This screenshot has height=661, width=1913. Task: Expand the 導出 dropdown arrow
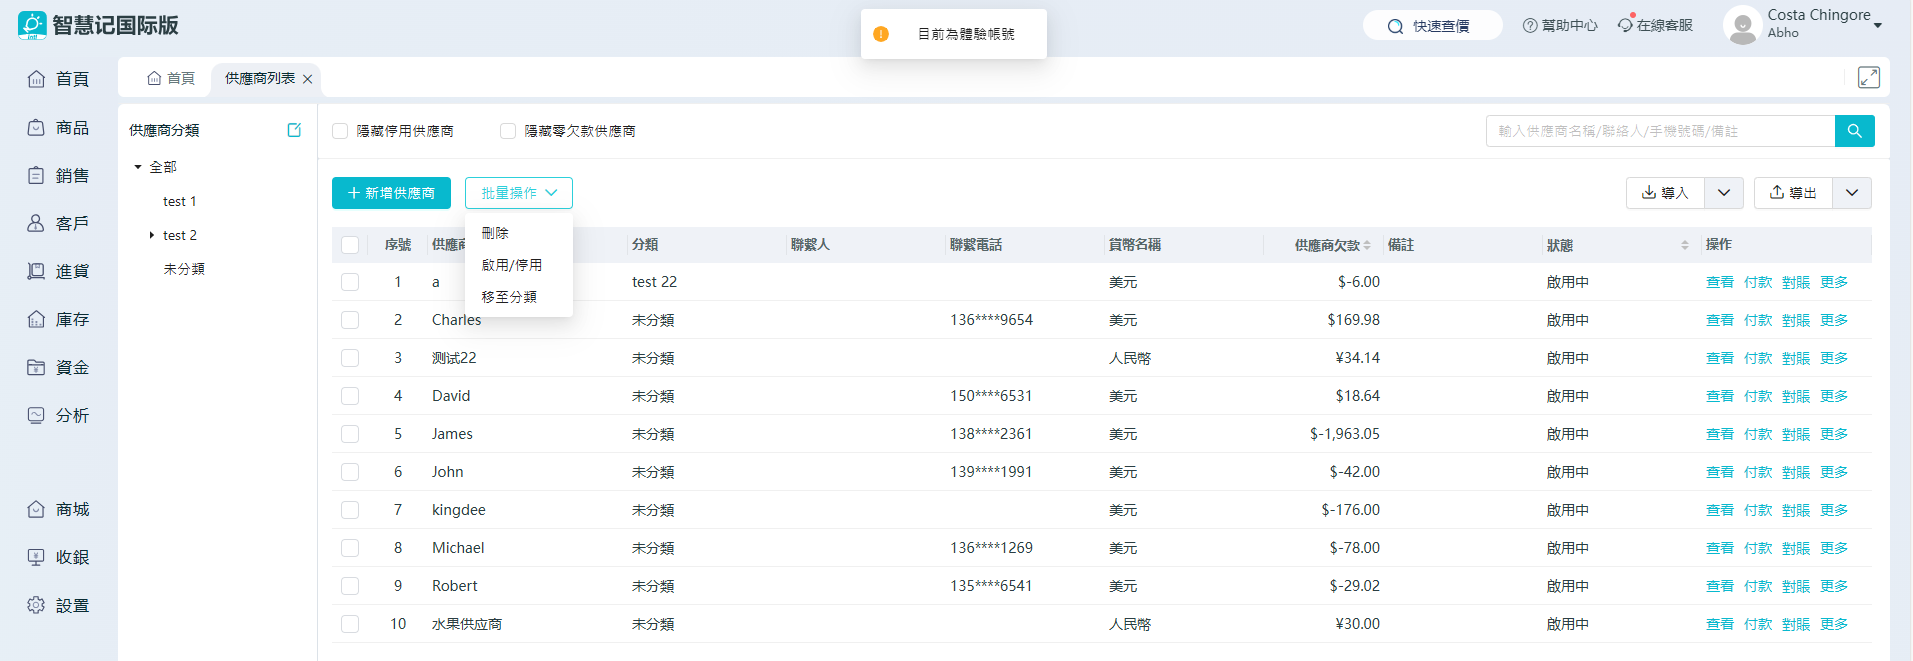[x=1852, y=193]
